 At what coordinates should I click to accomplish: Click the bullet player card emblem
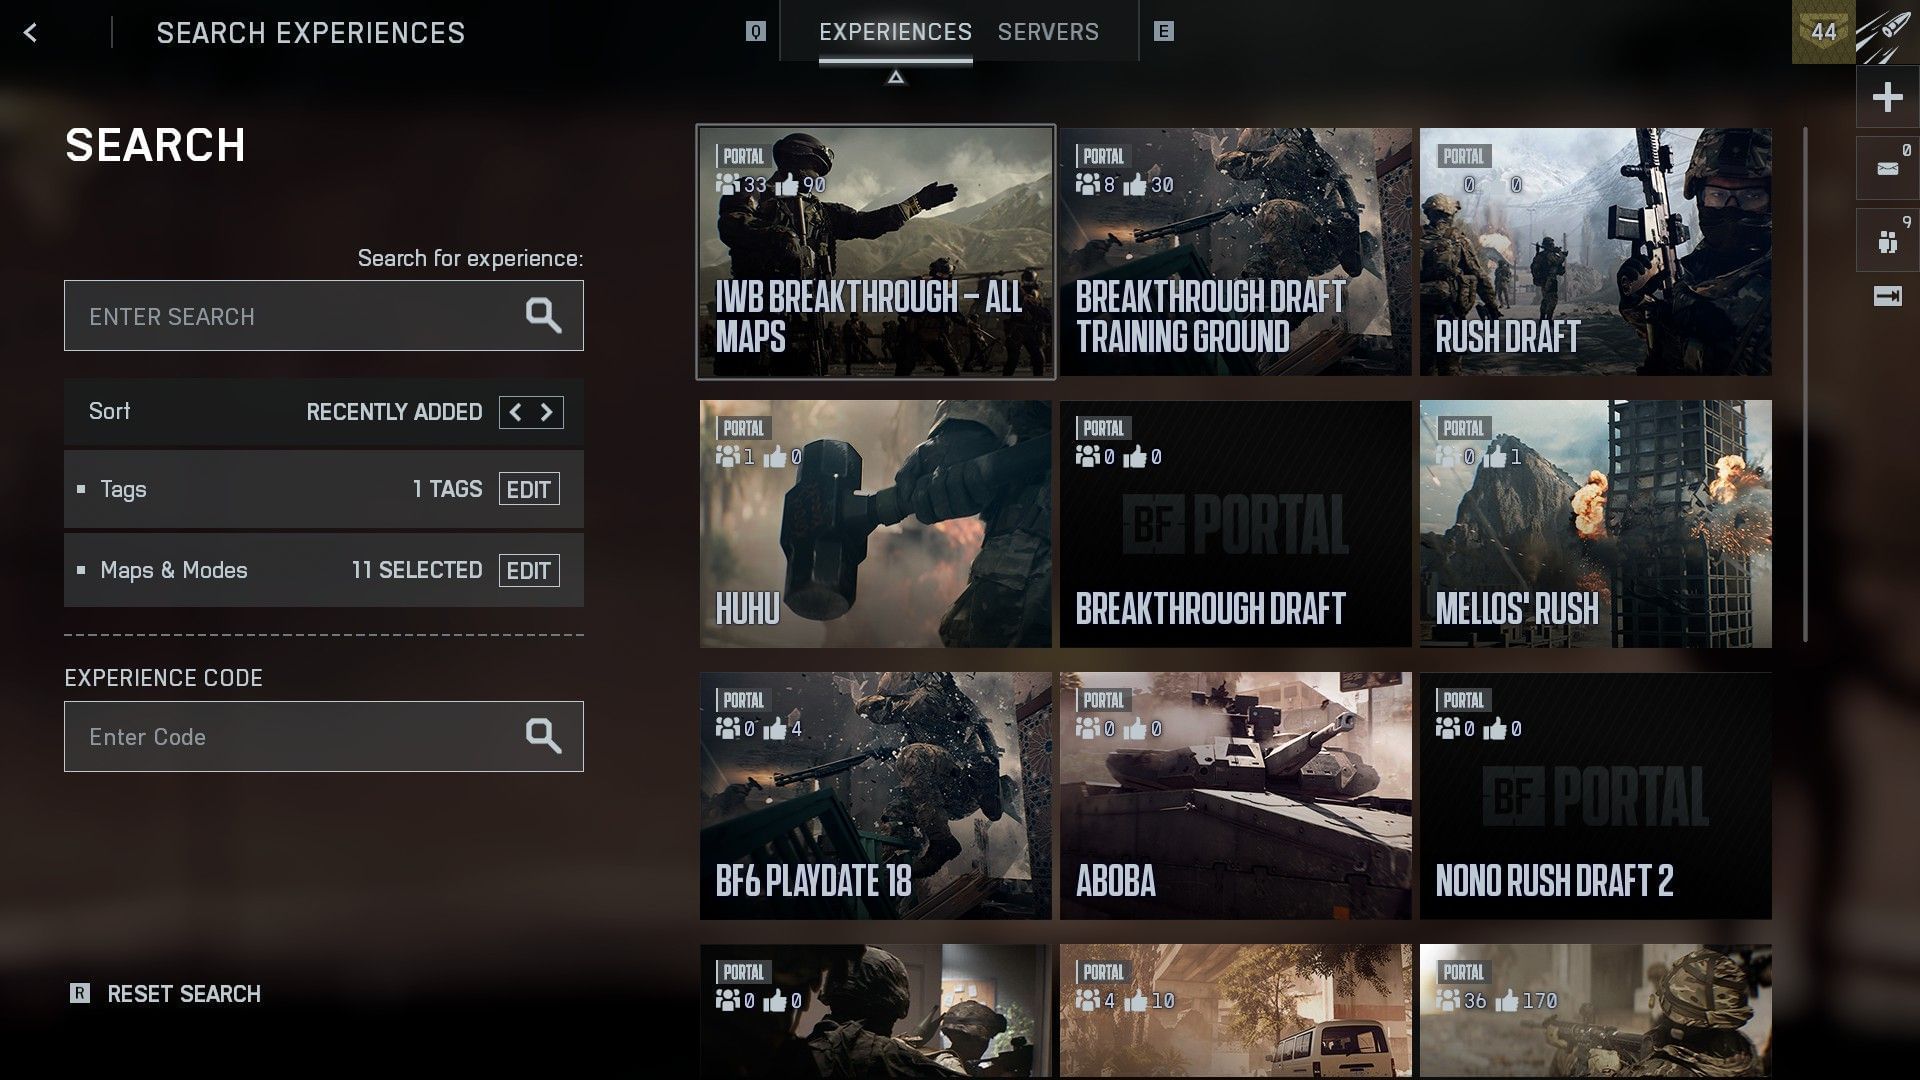tap(1886, 32)
